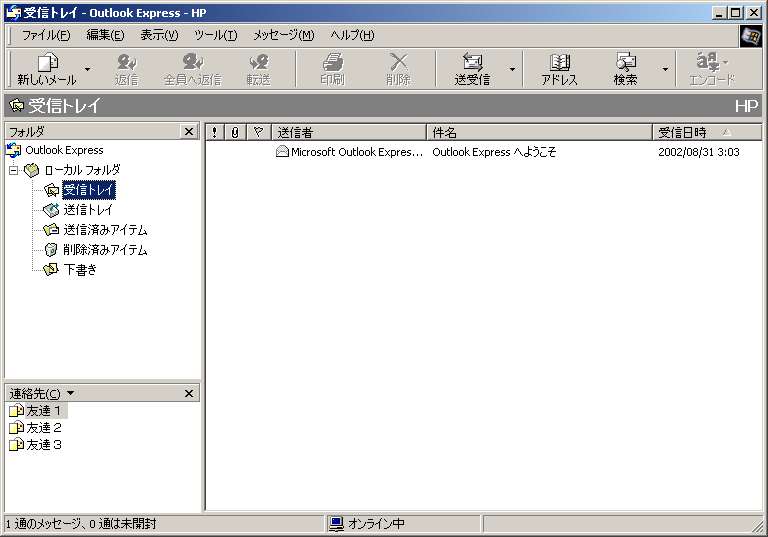Image resolution: width=768 pixels, height=537 pixels.
Task: Open the 削除済みアイテム (Deleted Items) folder
Action: [x=104, y=250]
